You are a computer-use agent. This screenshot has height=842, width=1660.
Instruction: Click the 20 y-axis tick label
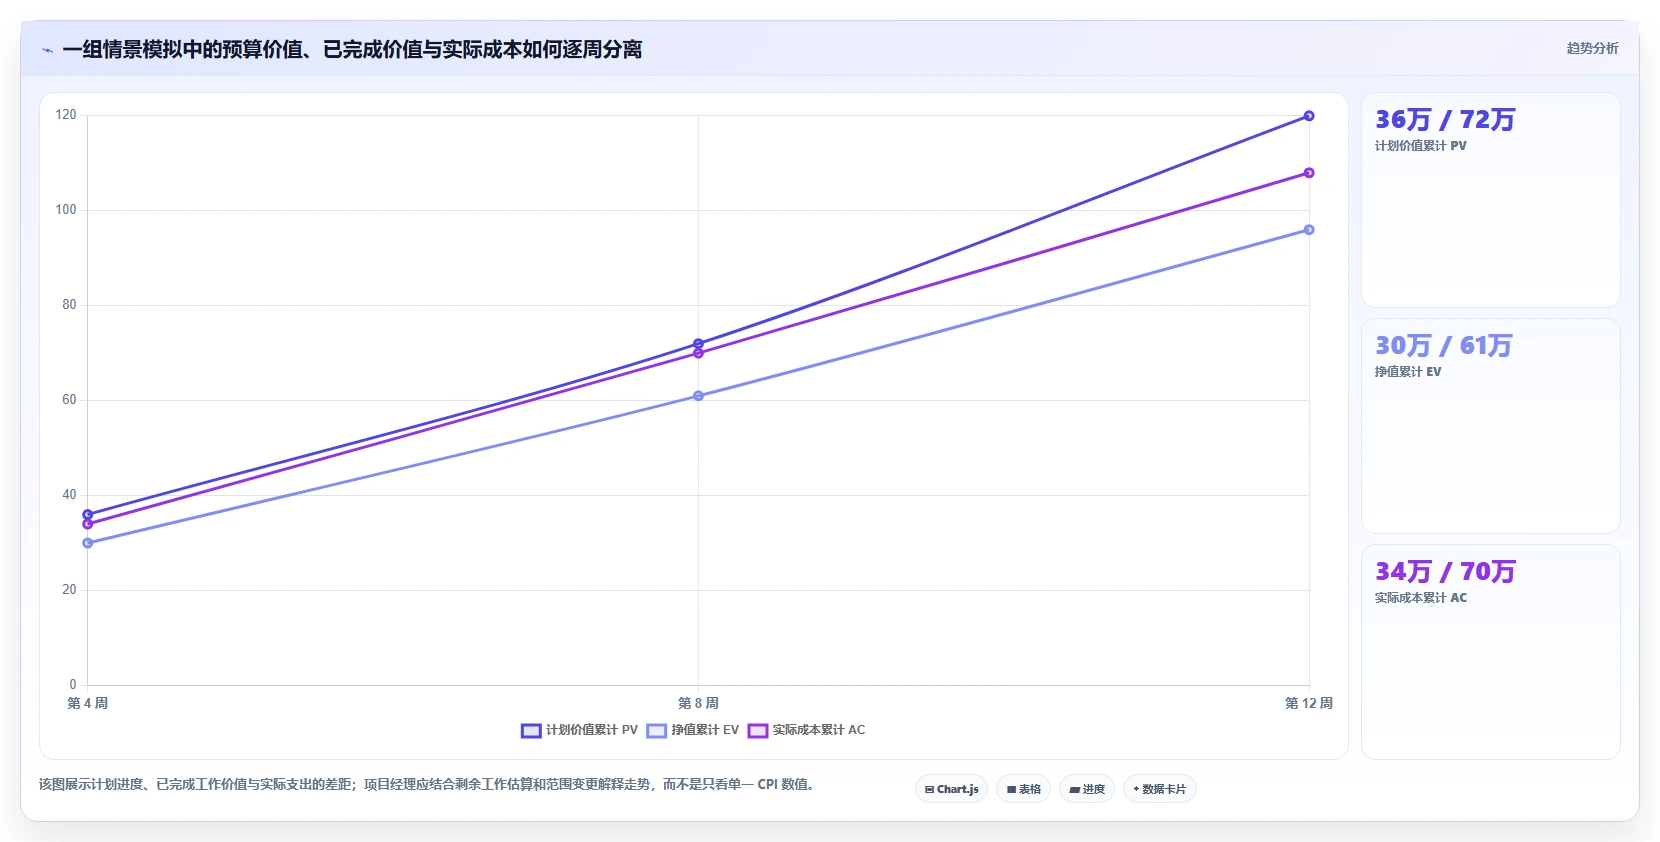(x=69, y=590)
